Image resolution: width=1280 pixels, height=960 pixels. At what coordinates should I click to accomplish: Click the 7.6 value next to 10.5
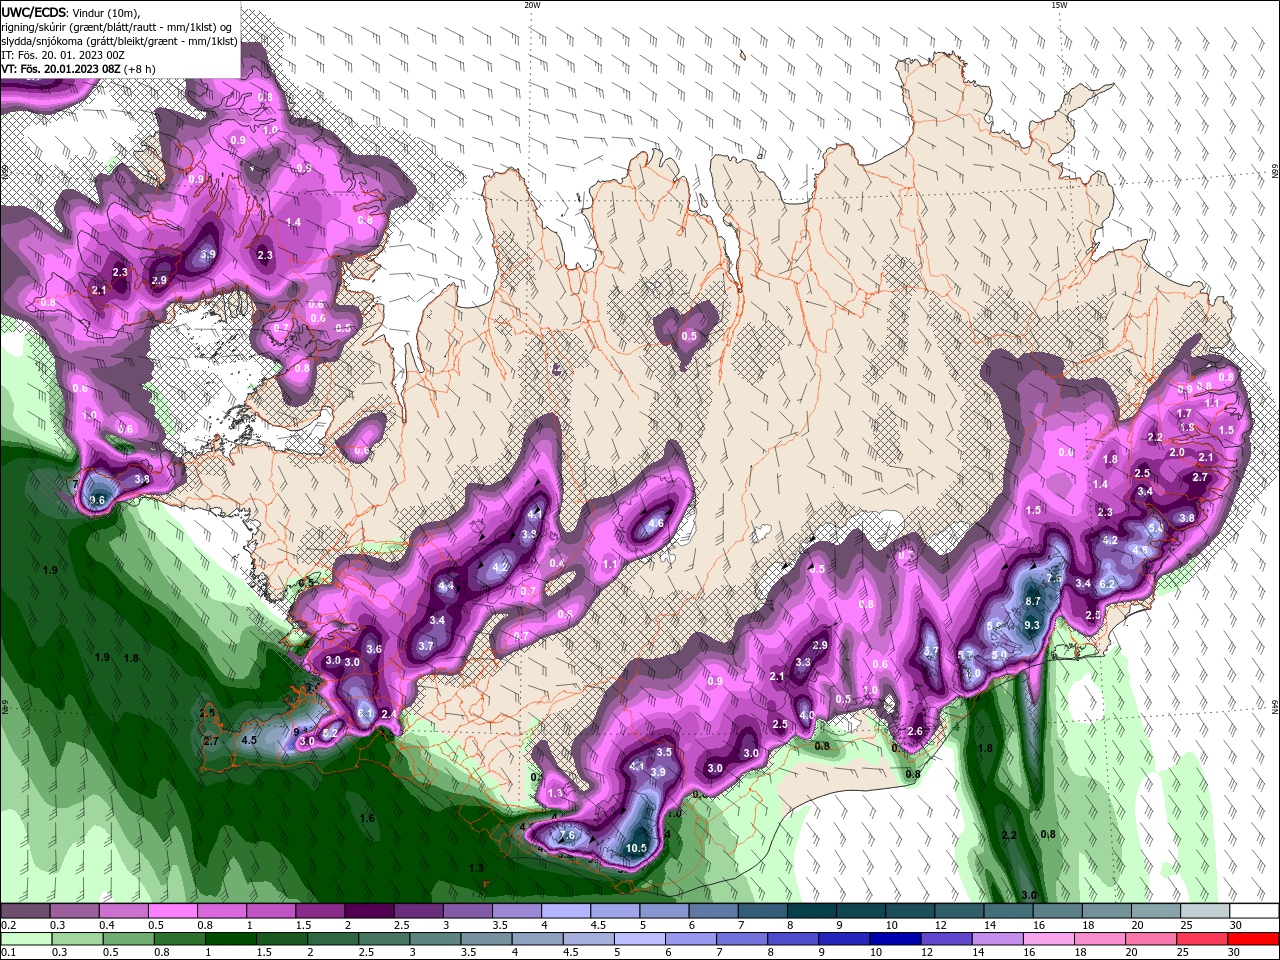(567, 836)
